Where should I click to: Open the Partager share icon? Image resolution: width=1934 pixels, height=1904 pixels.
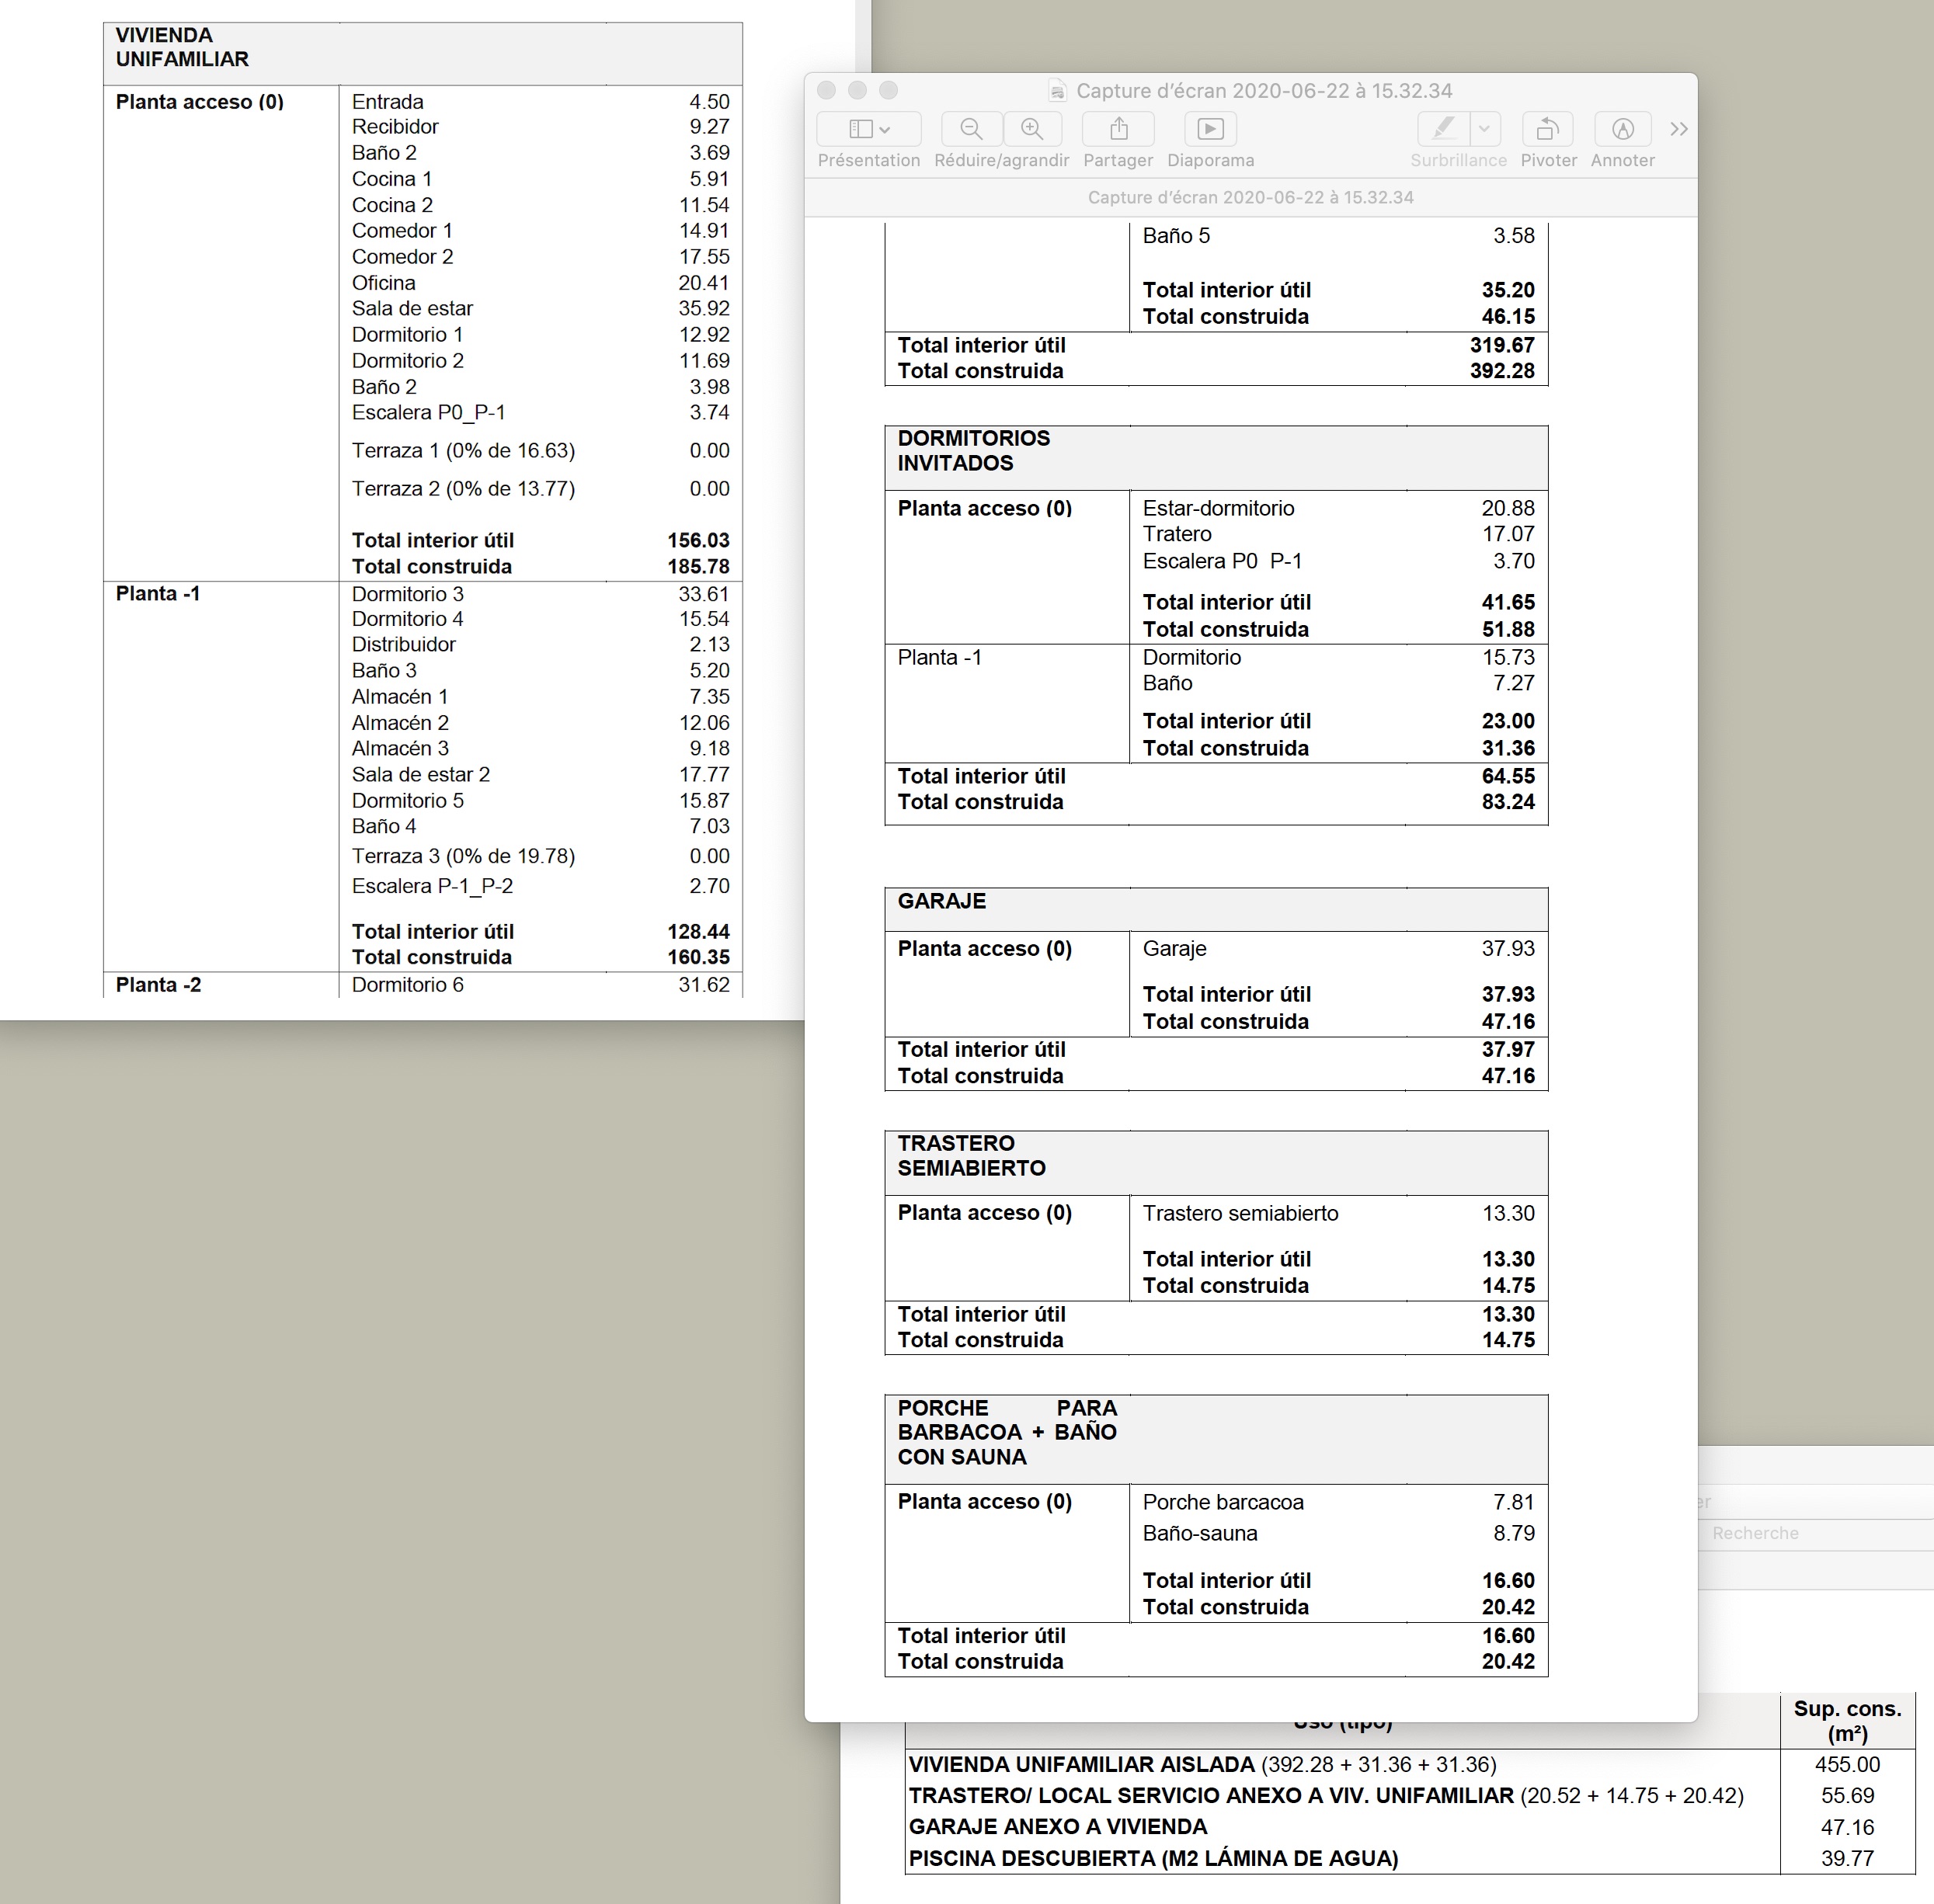point(1118,129)
